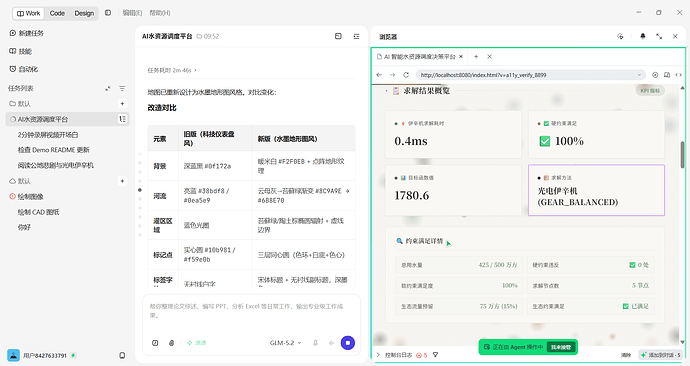The height and width of the screenshot is (366, 690).
Task: Switch to the Code mode tab
Action: [x=57, y=13]
